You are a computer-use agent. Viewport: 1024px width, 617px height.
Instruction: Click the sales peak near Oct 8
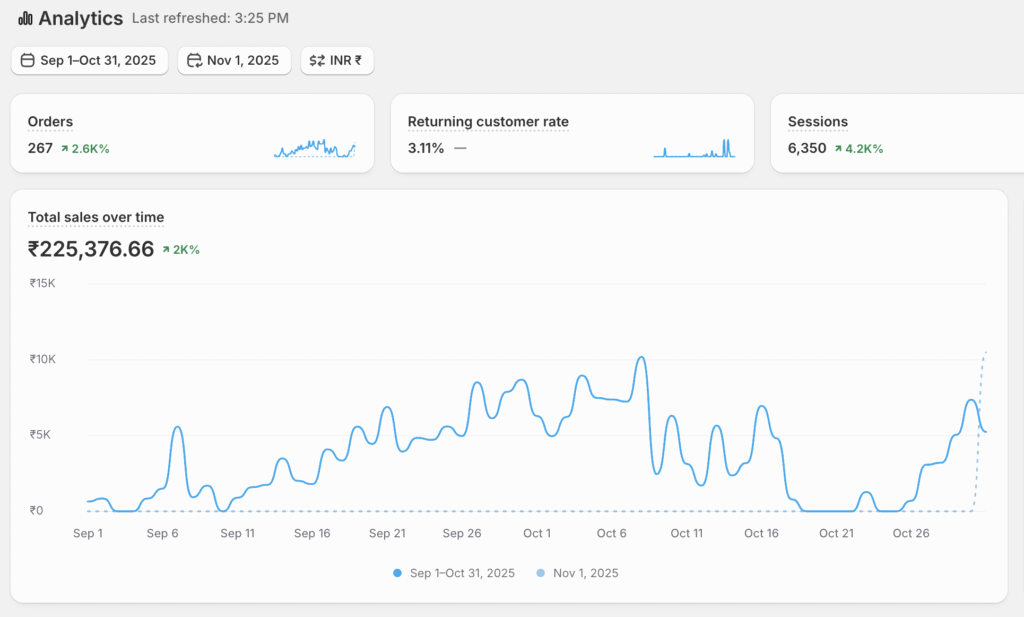click(641, 358)
